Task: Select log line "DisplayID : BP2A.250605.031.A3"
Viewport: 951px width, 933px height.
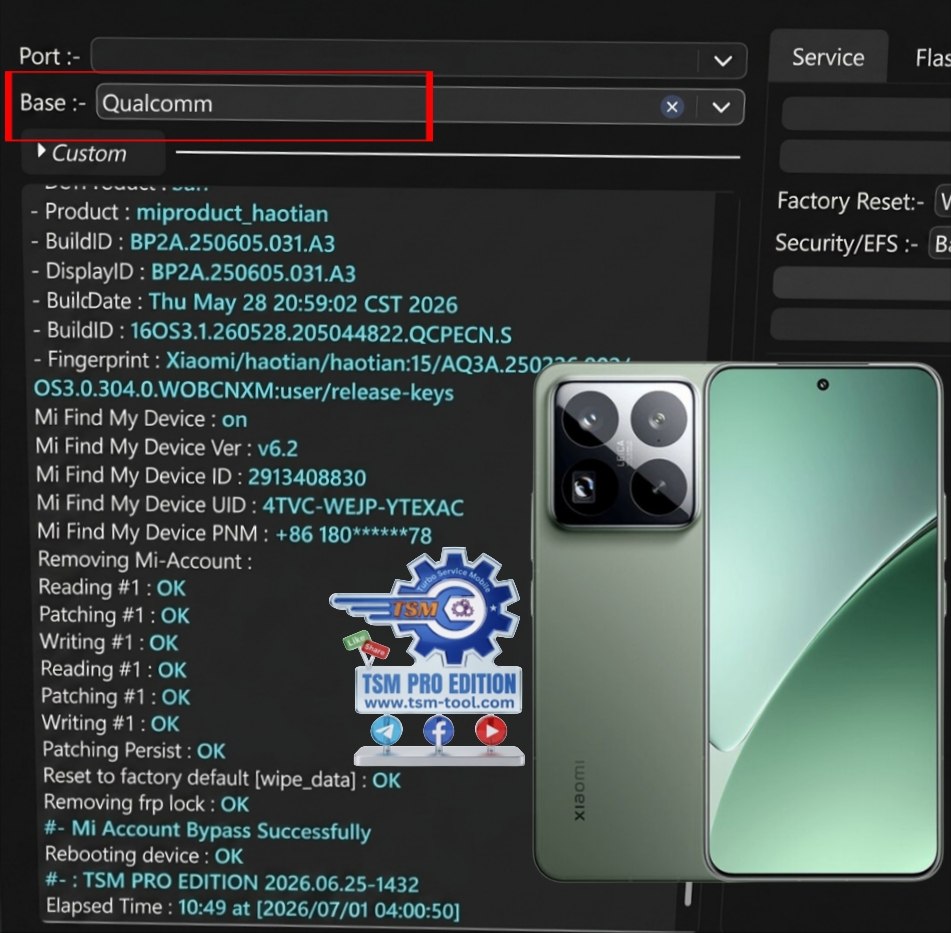Action: [x=194, y=272]
